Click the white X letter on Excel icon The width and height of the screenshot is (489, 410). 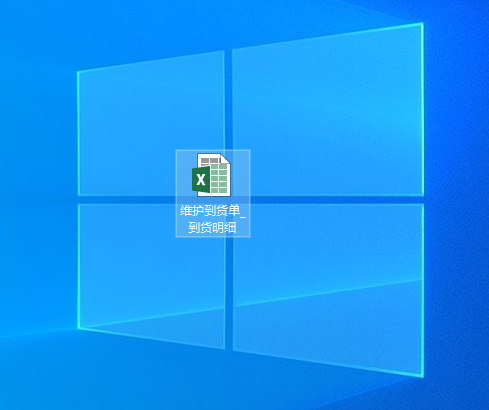201,180
